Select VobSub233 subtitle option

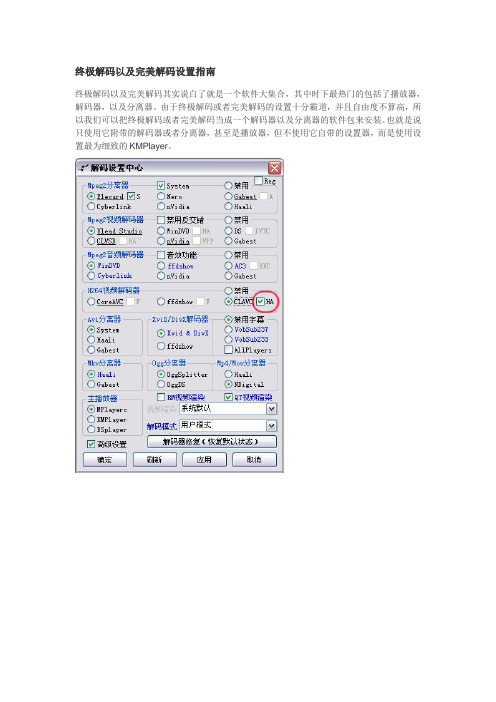[x=228, y=339]
